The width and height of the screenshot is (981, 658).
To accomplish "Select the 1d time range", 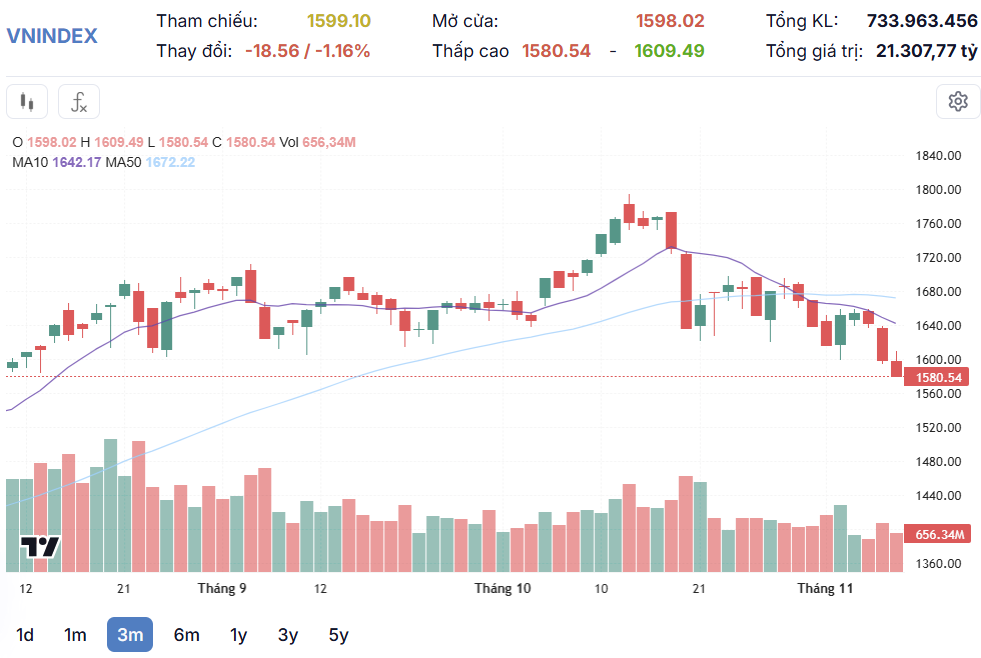I will tap(25, 635).
